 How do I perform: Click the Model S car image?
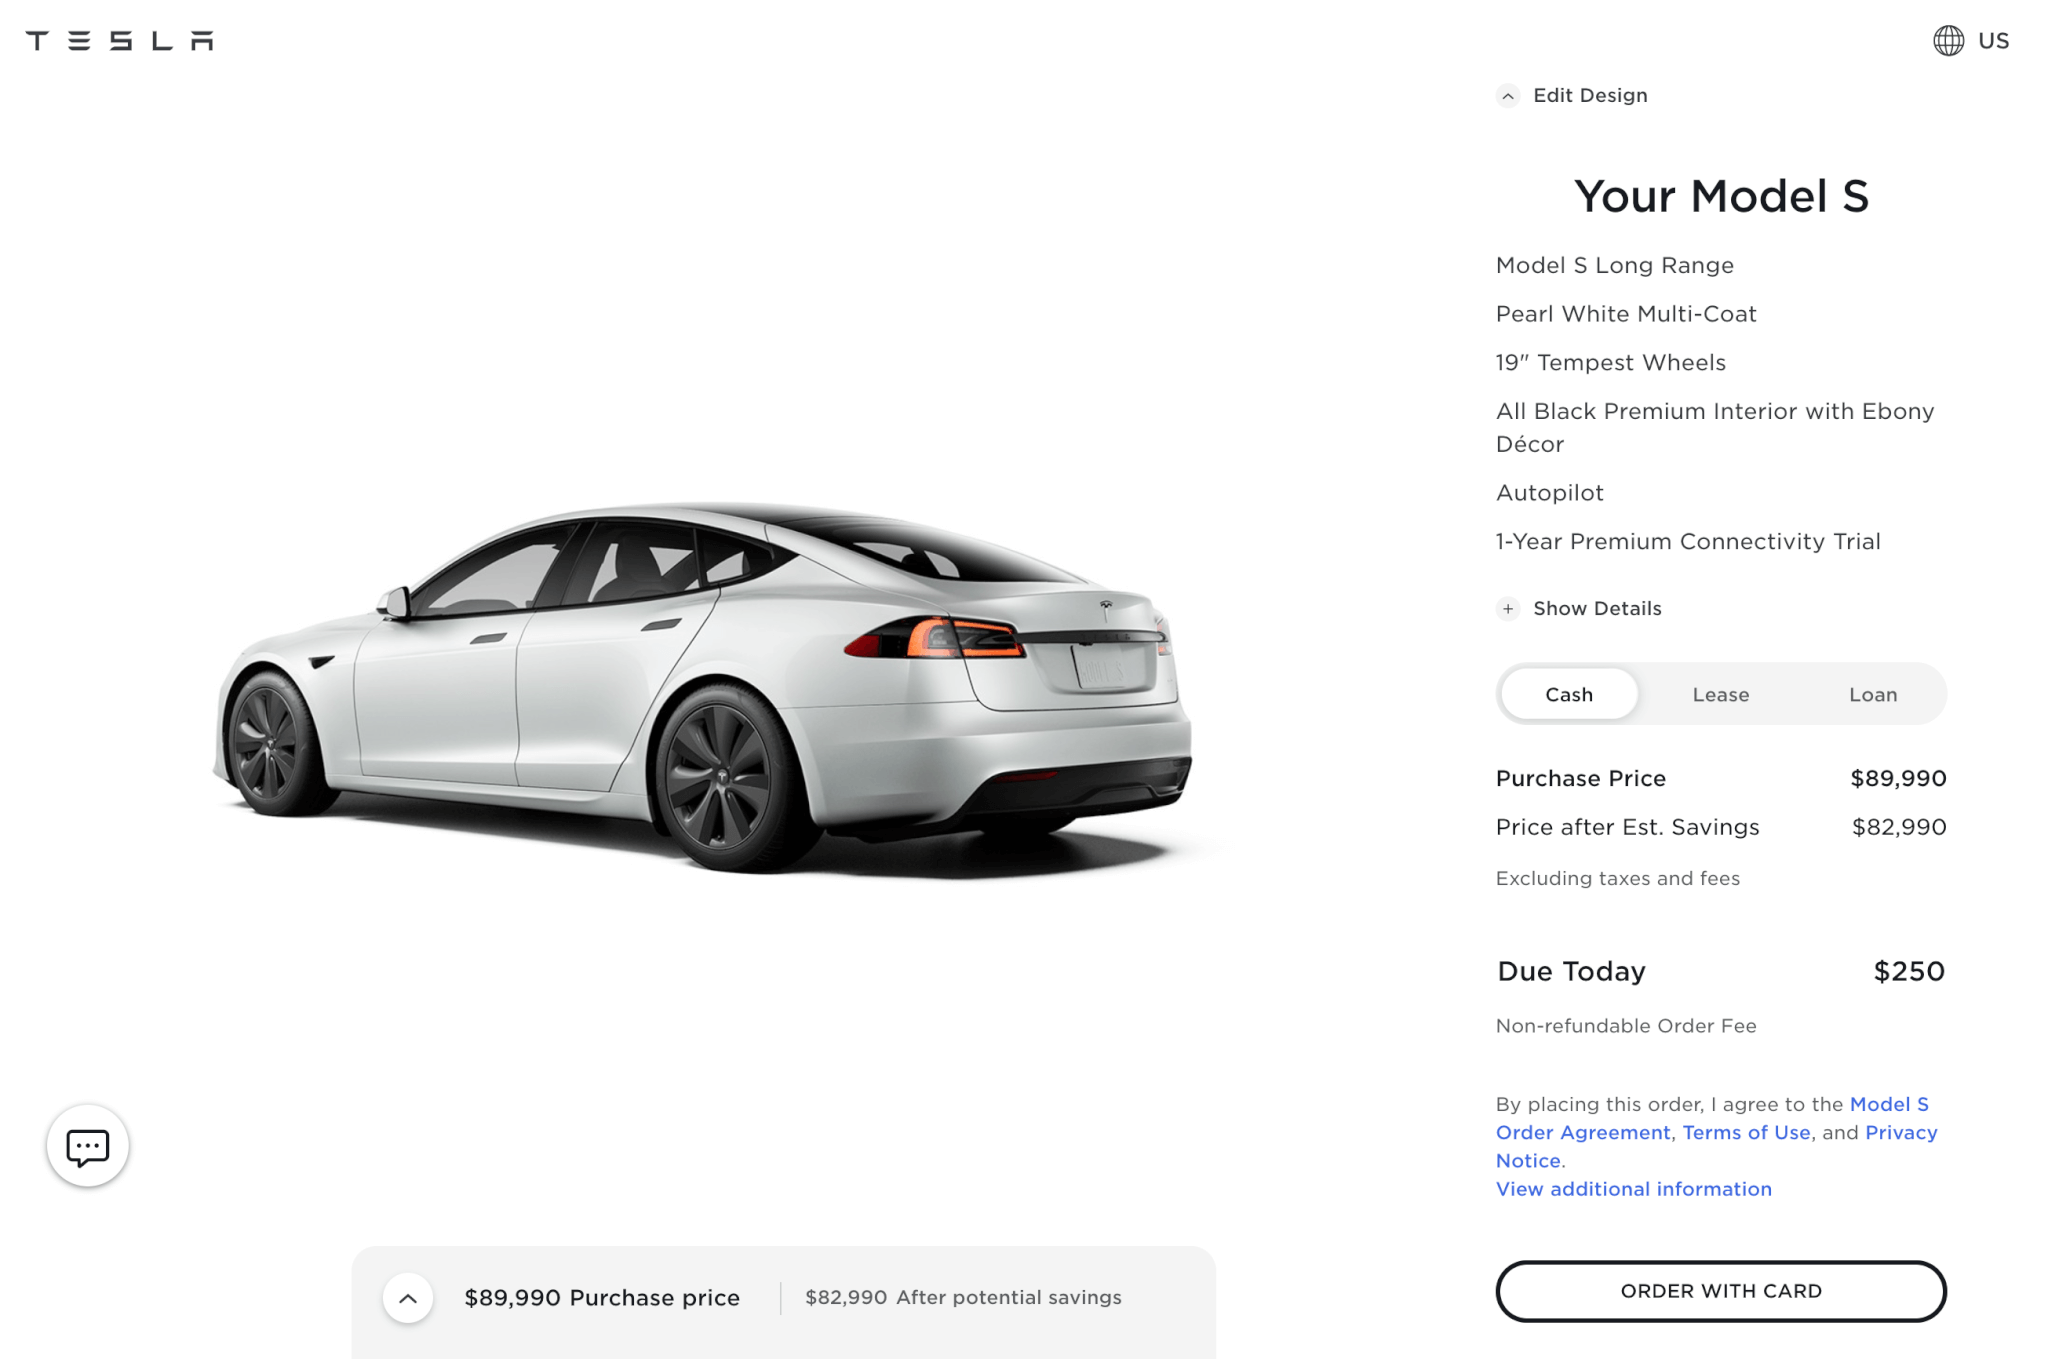pyautogui.click(x=702, y=688)
